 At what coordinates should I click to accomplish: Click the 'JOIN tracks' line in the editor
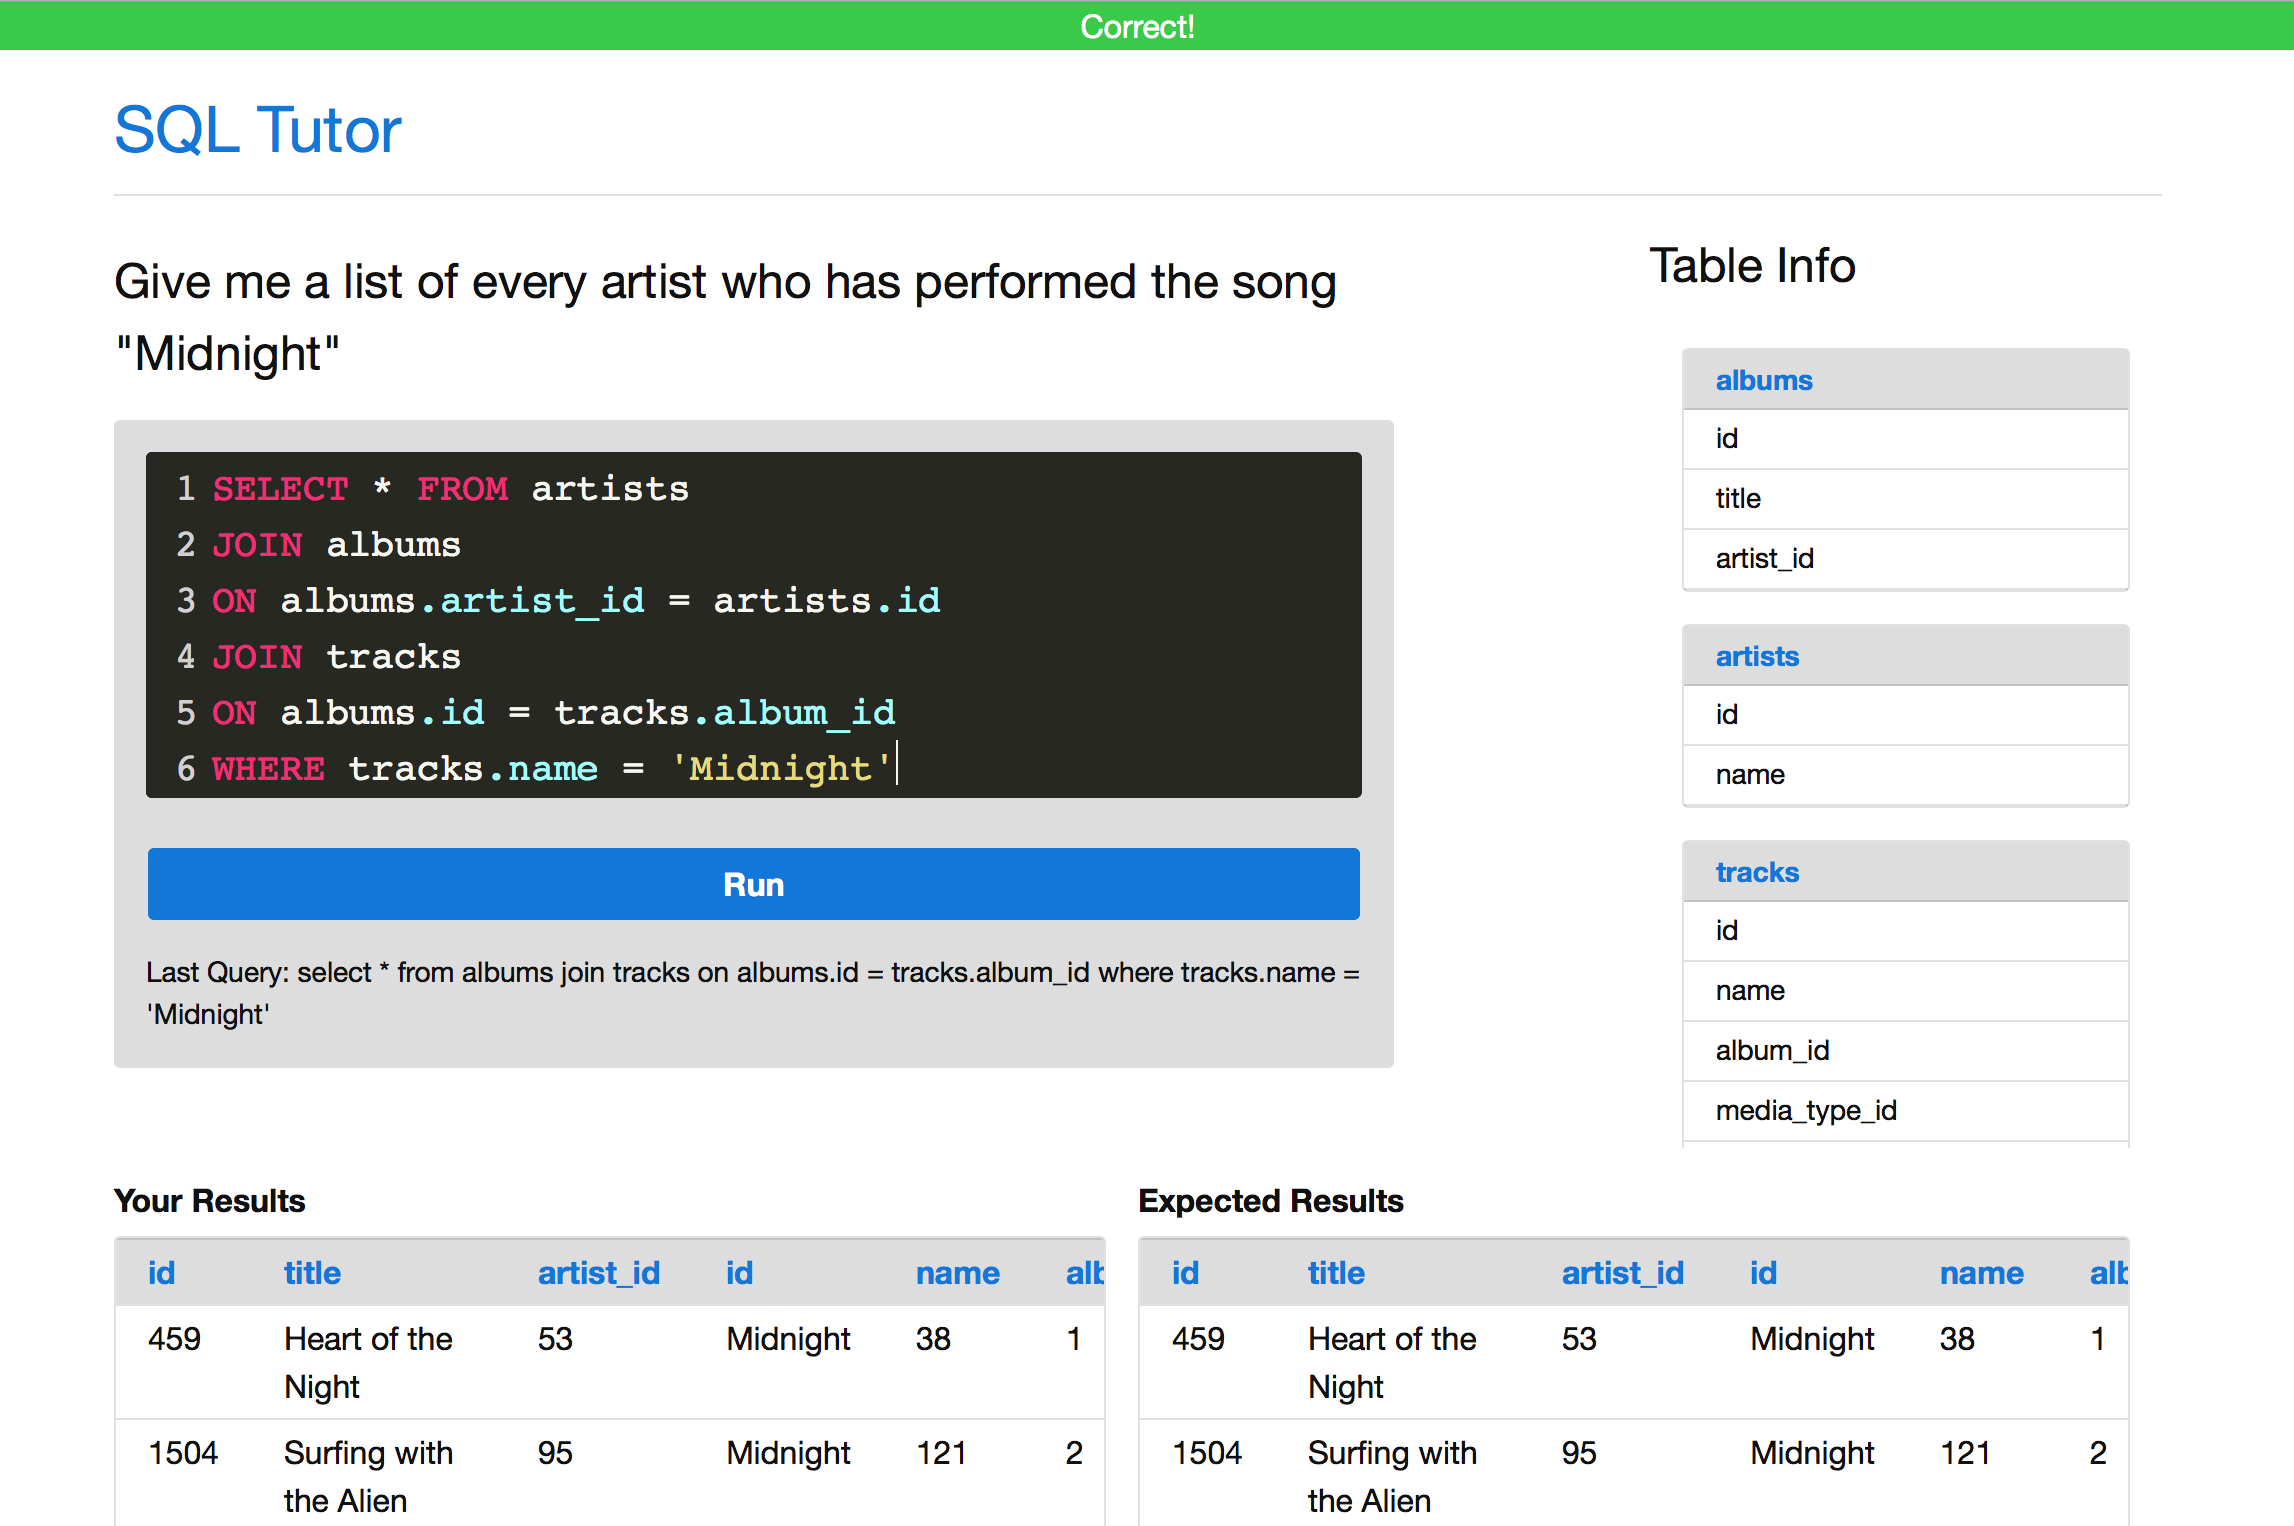(x=336, y=657)
